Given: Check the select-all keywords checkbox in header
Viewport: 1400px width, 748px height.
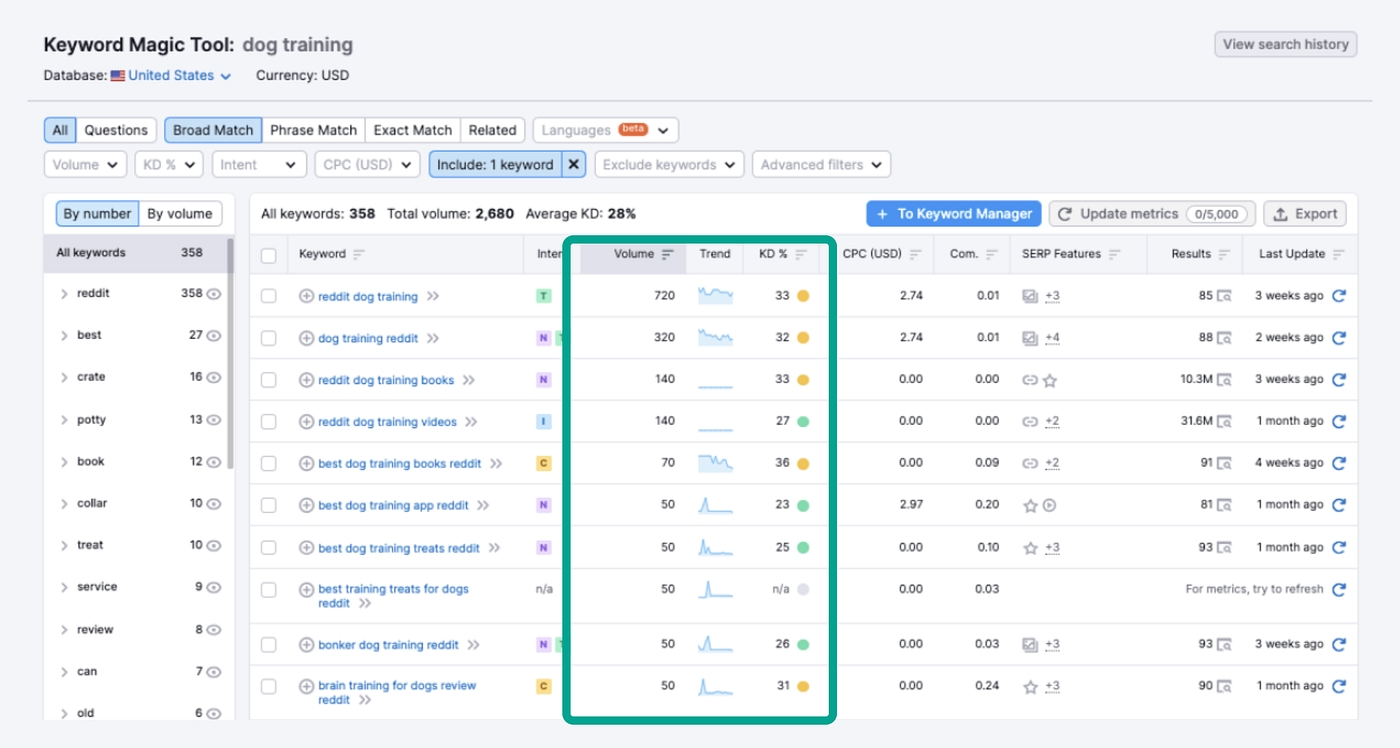Looking at the screenshot, I should click(x=268, y=255).
